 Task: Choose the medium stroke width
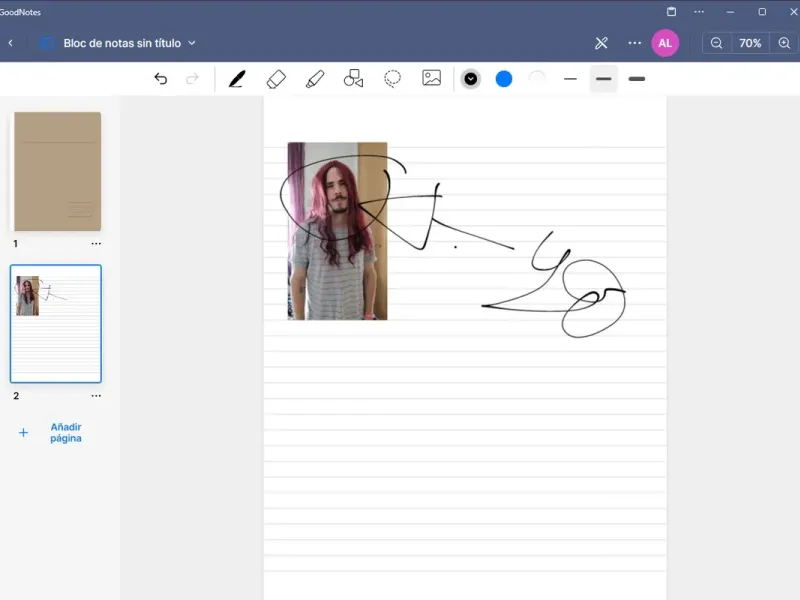click(603, 79)
